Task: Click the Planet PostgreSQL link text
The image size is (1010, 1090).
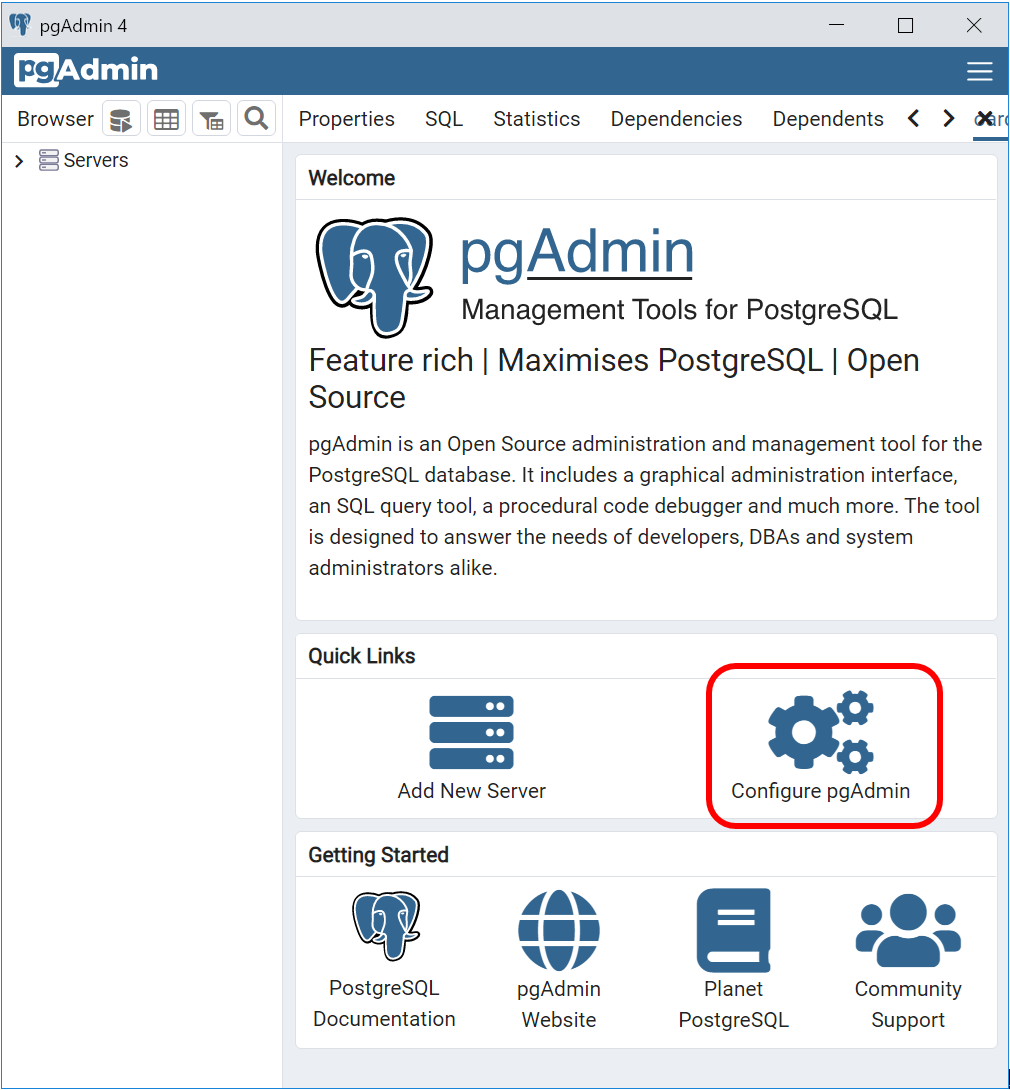Action: pyautogui.click(x=733, y=1004)
